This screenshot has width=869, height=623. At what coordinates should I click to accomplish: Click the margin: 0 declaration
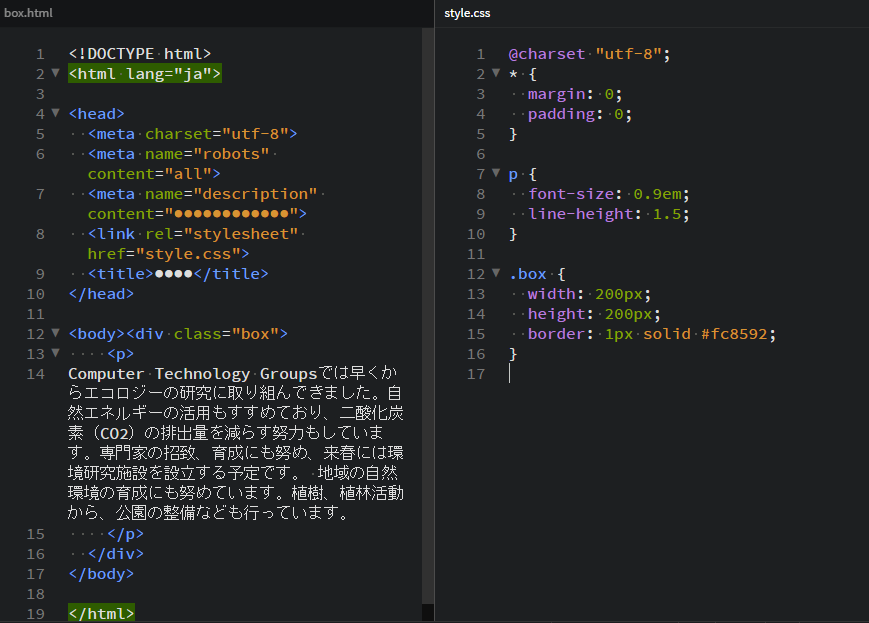coord(575,94)
